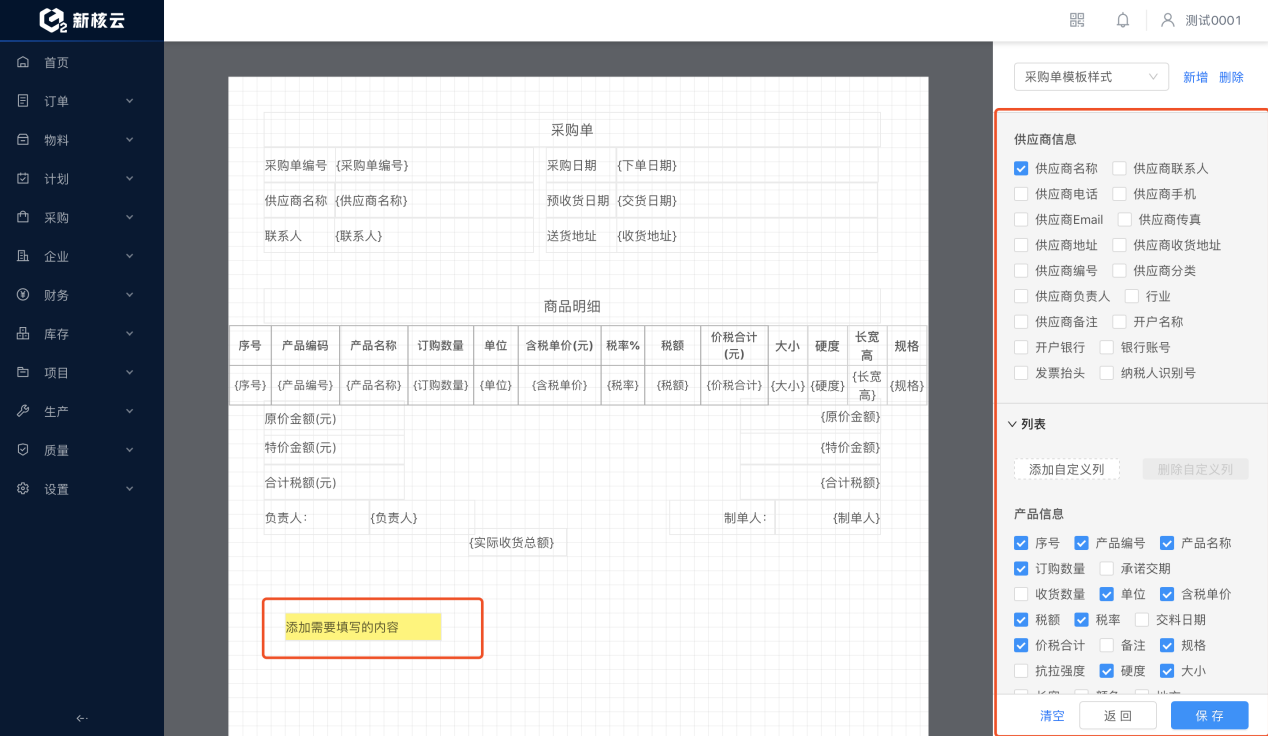Open the QR code icon in header
Image resolution: width=1268 pixels, height=736 pixels.
click(1077, 20)
